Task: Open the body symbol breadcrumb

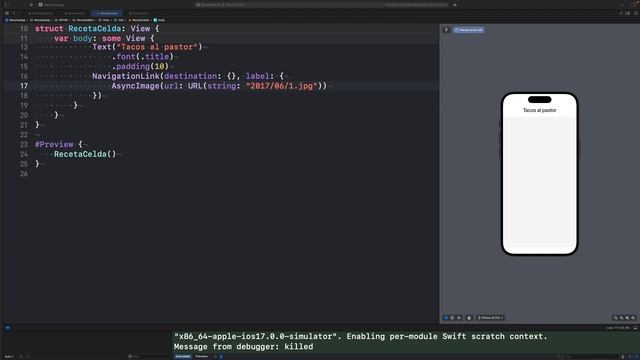Action: pyautogui.click(x=159, y=20)
